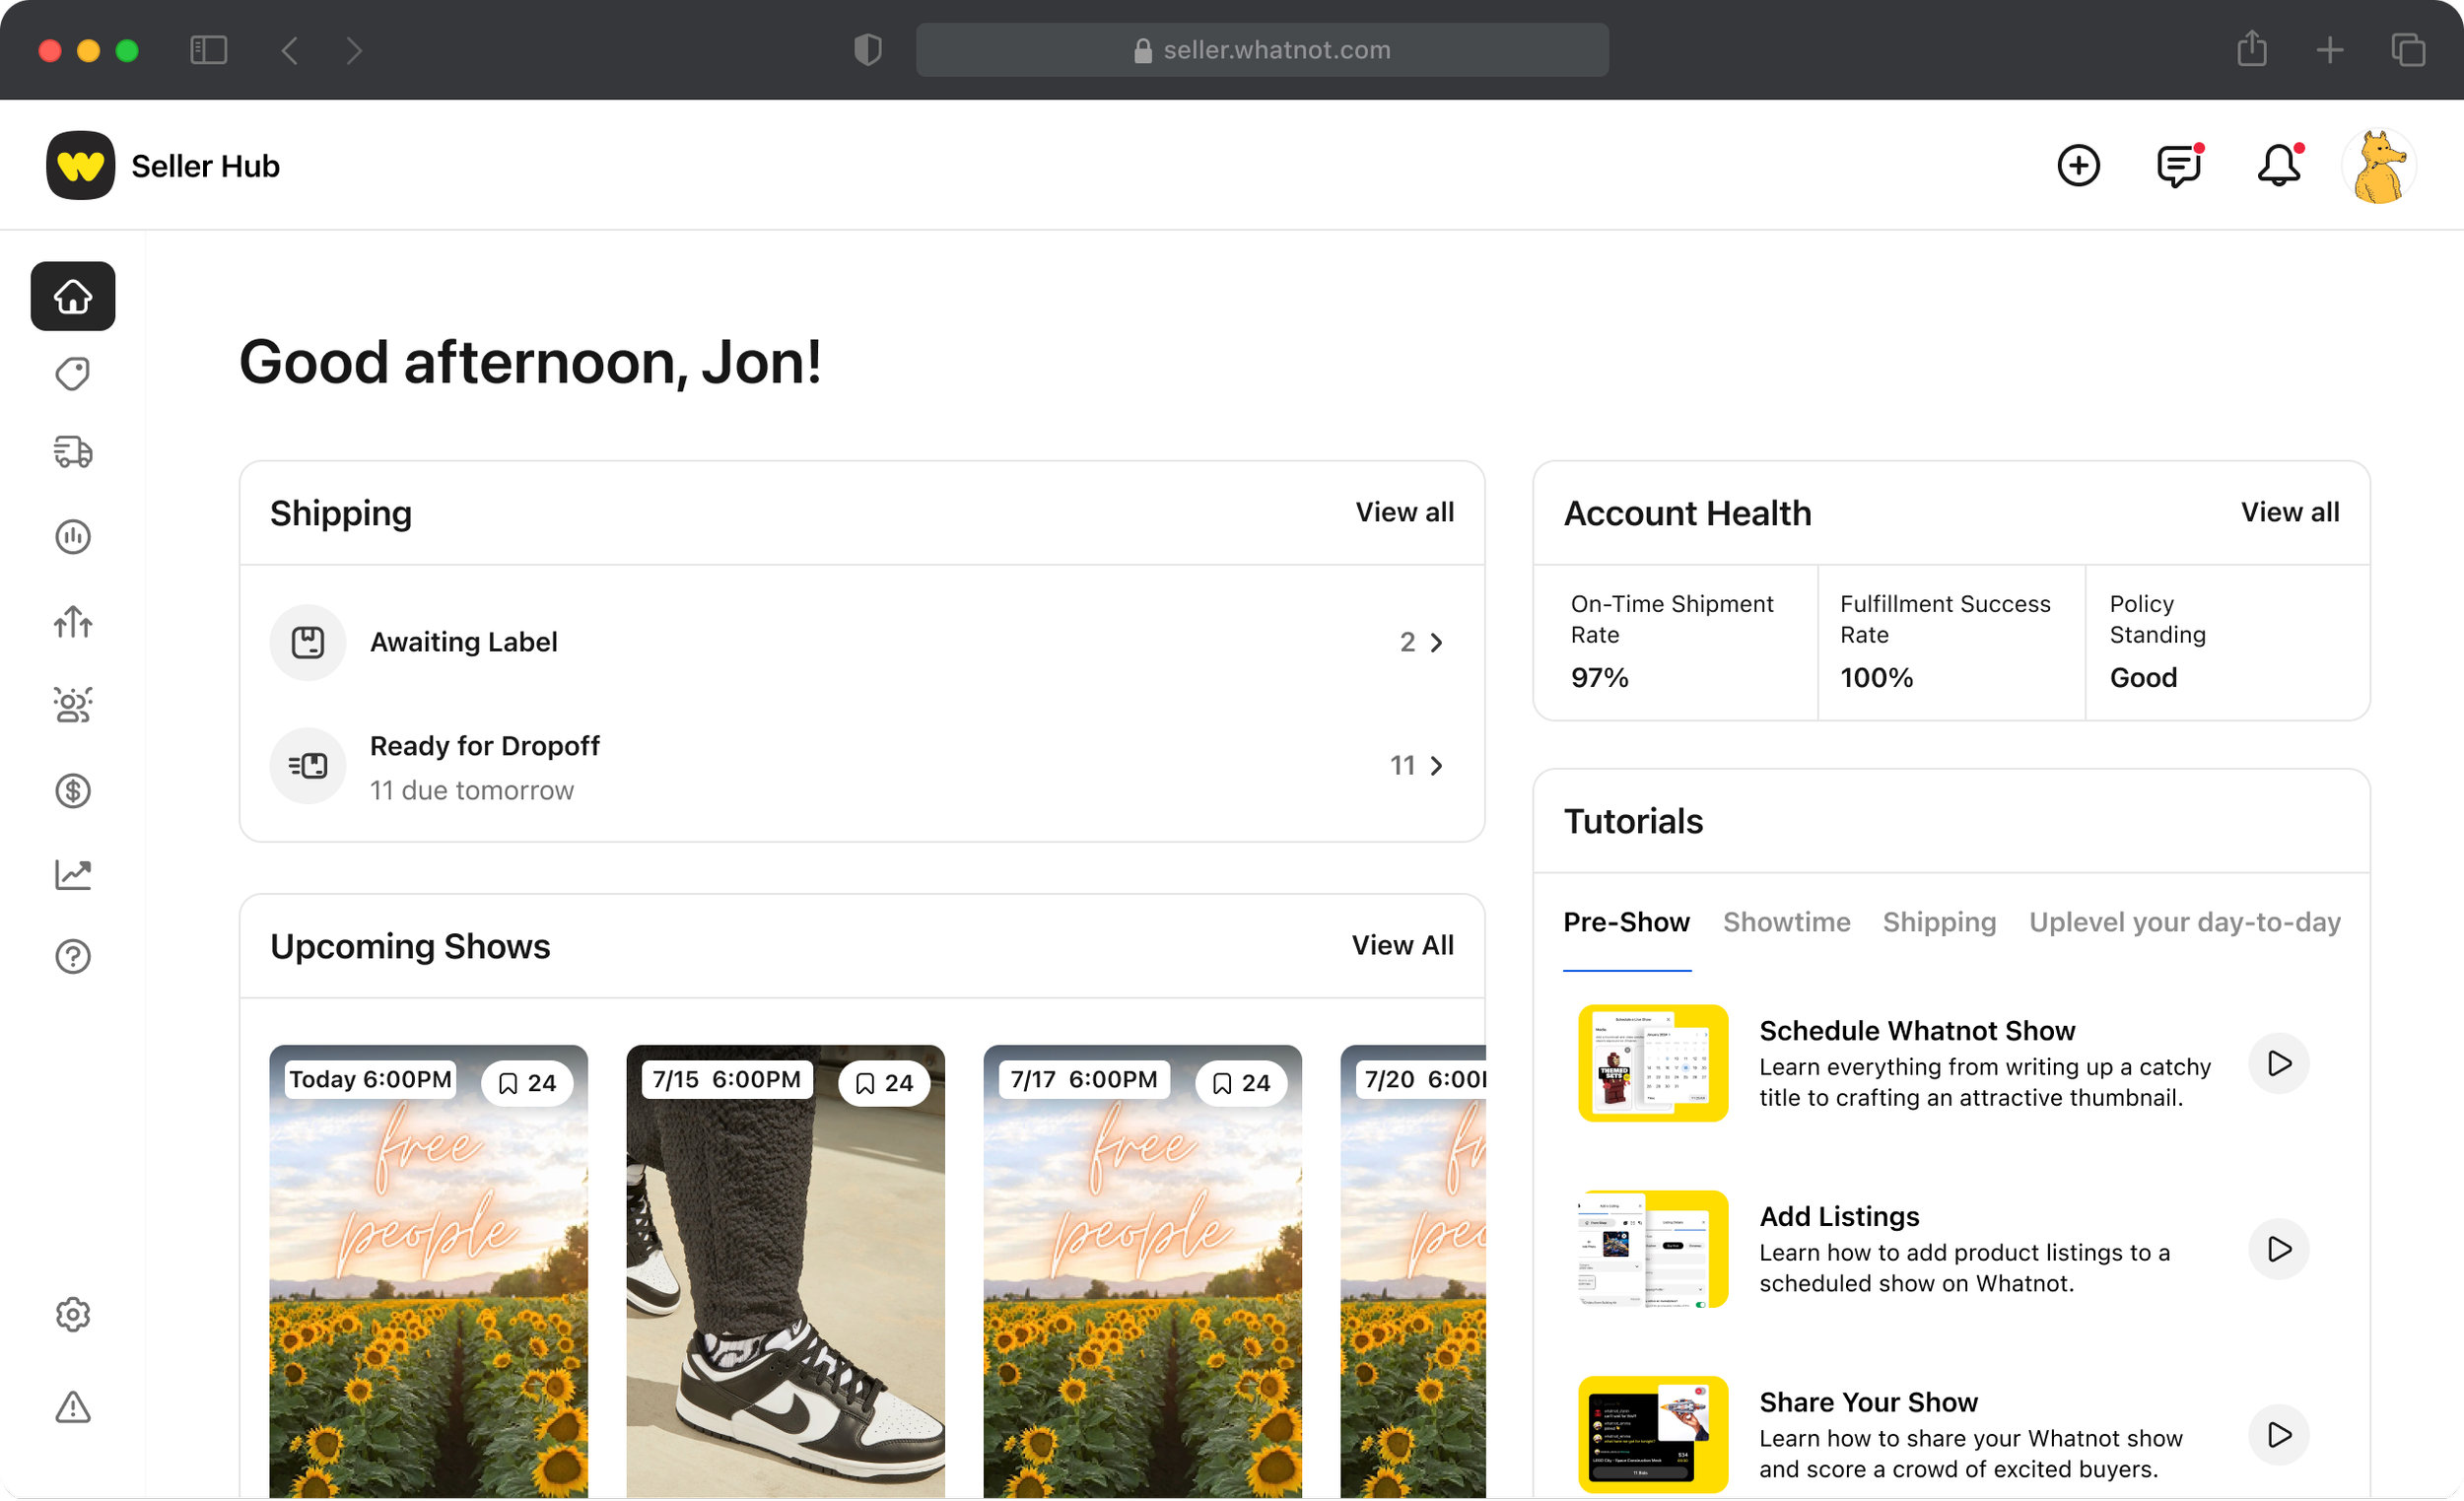
Task: Switch to the Pre-Show tutorials tab
Action: (1626, 922)
